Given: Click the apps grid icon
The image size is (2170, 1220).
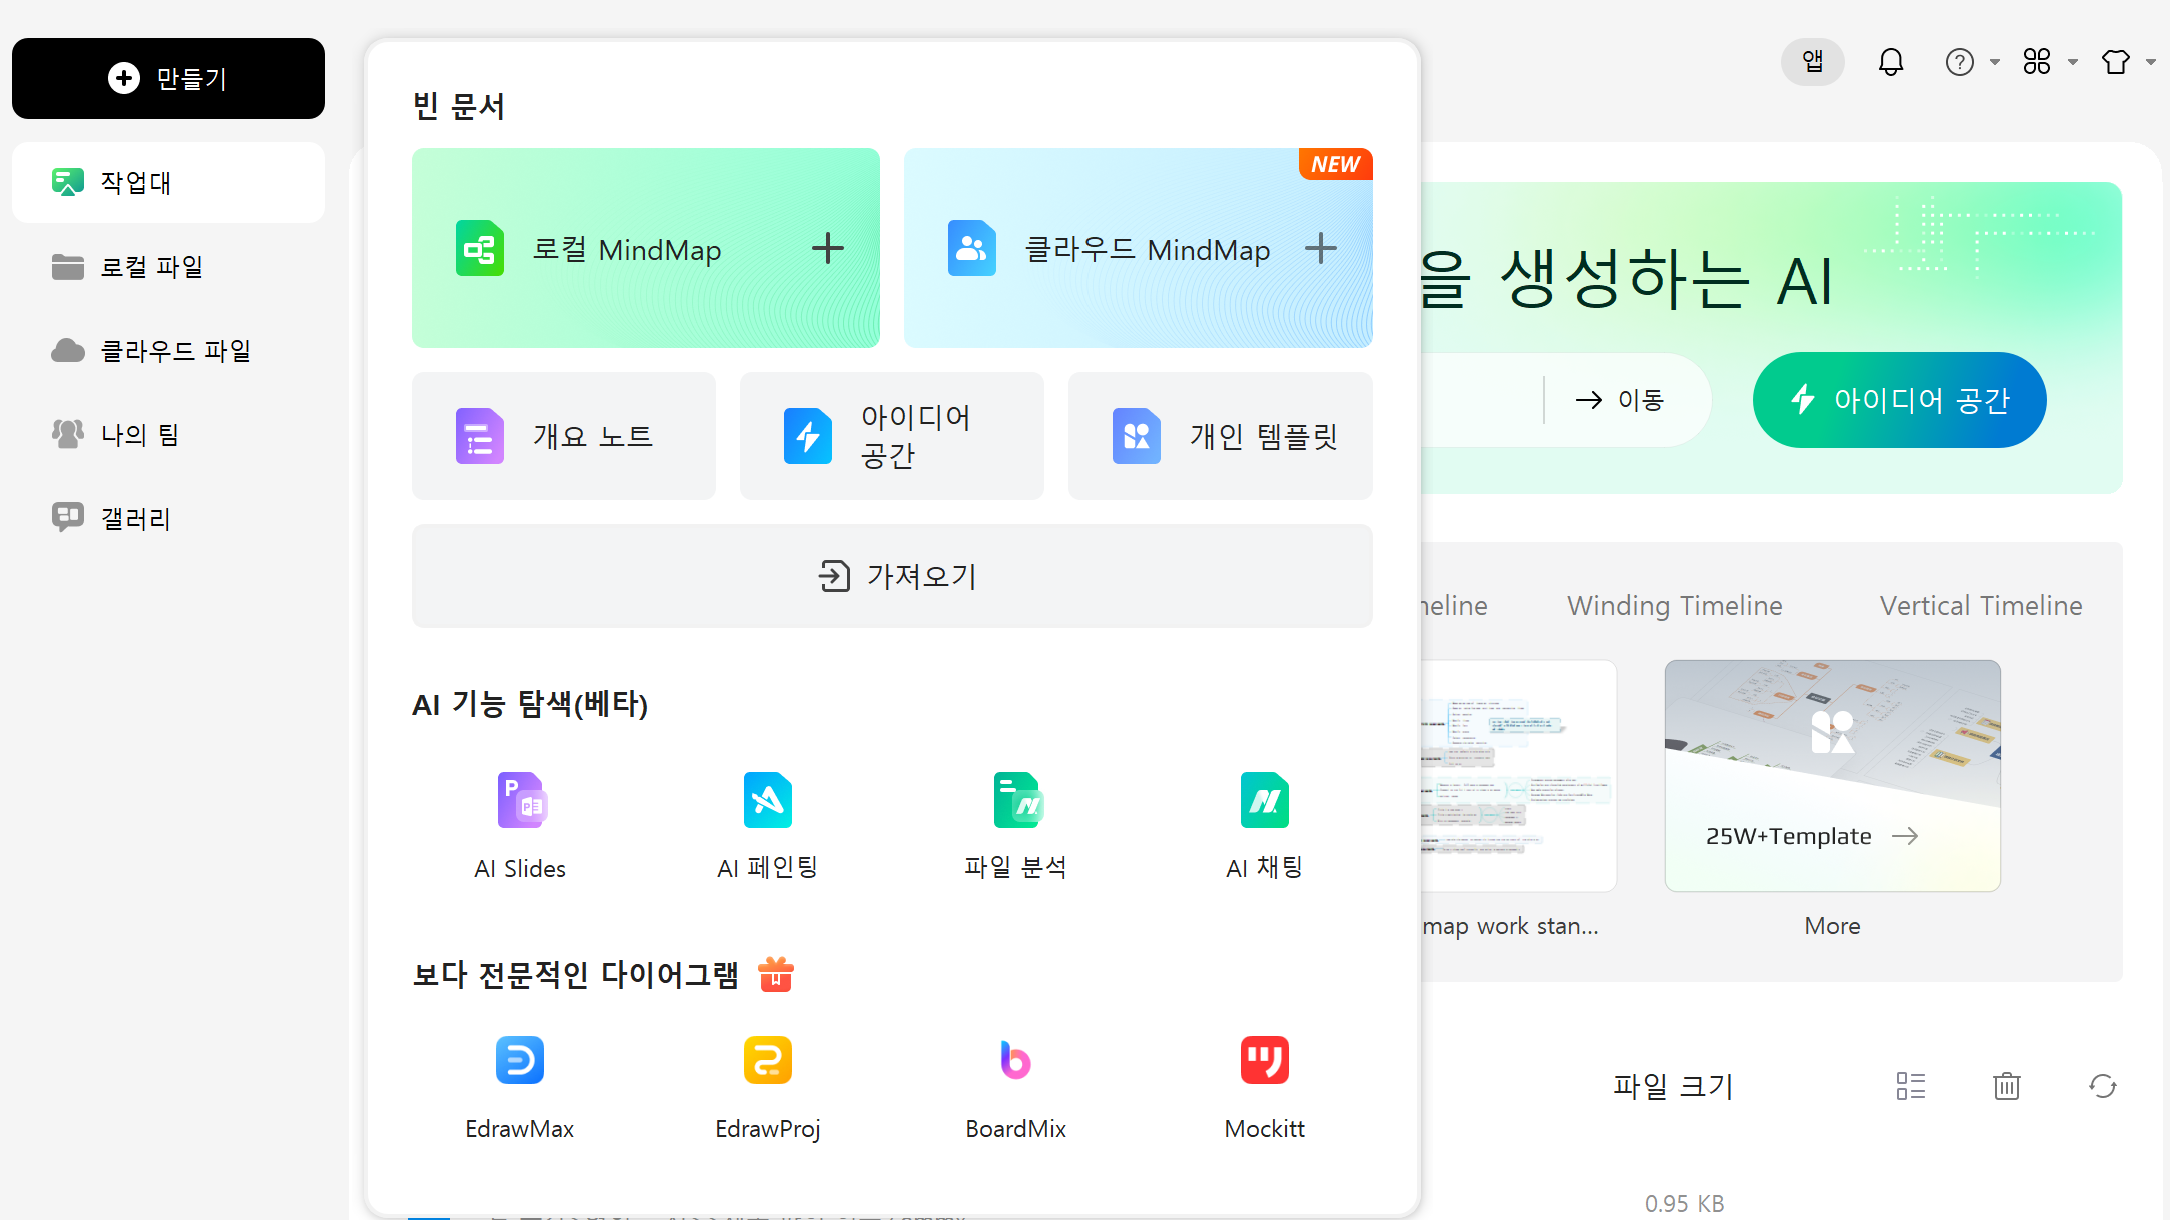Looking at the screenshot, I should [x=2037, y=62].
